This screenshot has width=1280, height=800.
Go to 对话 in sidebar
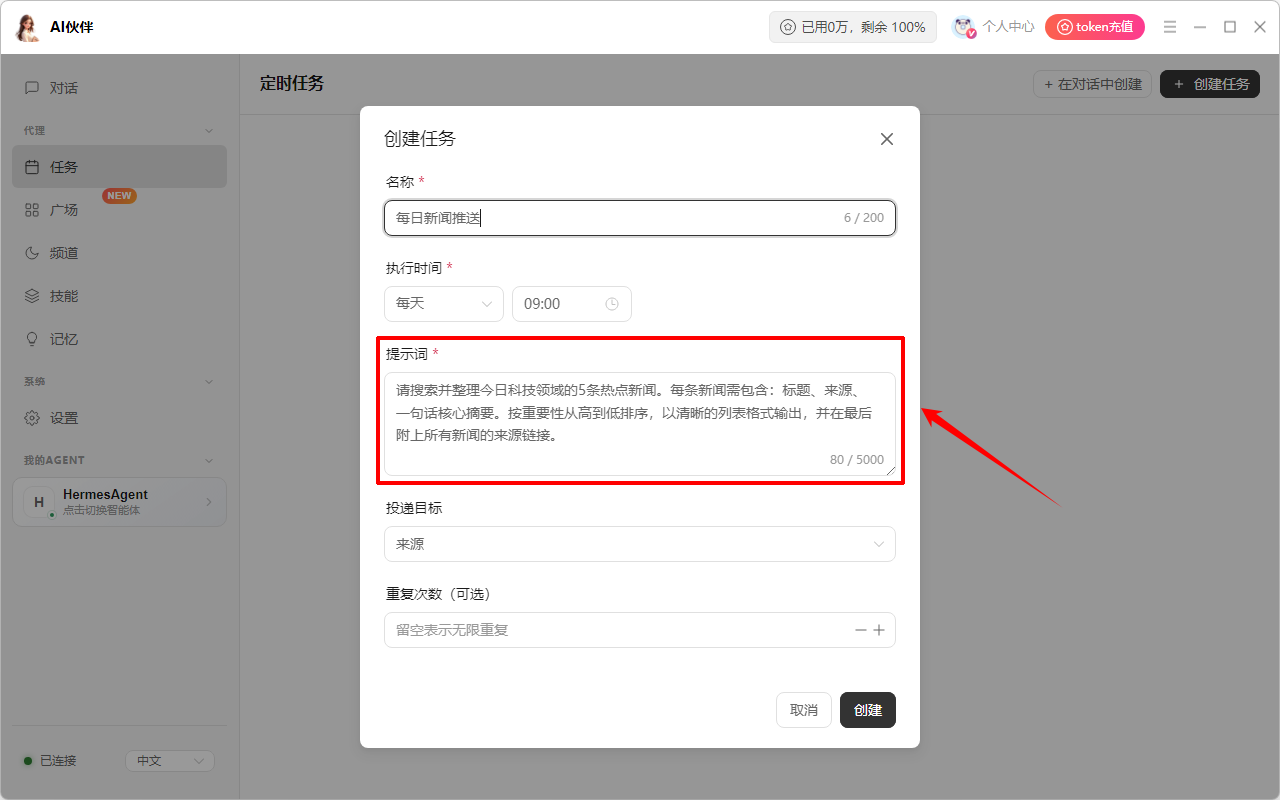tap(119, 88)
